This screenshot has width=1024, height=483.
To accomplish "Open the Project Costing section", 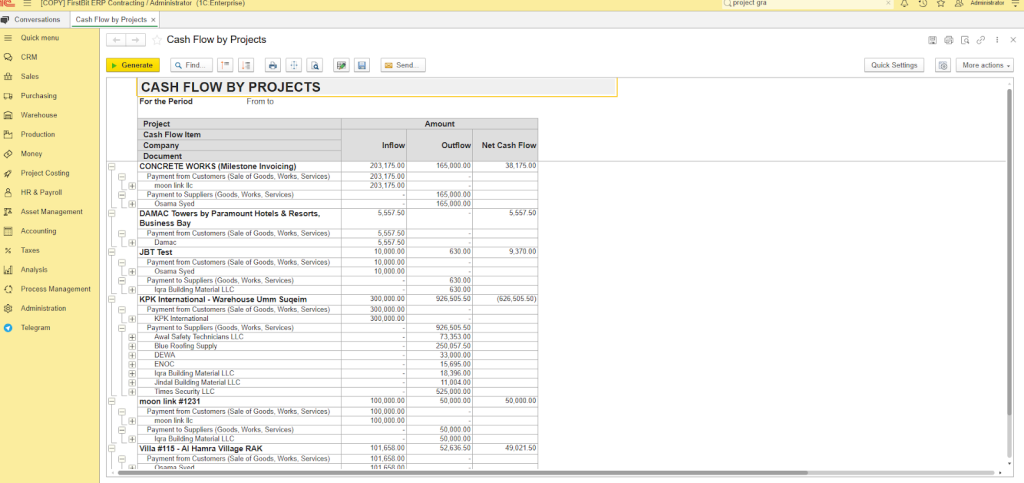I will pyautogui.click(x=45, y=173).
